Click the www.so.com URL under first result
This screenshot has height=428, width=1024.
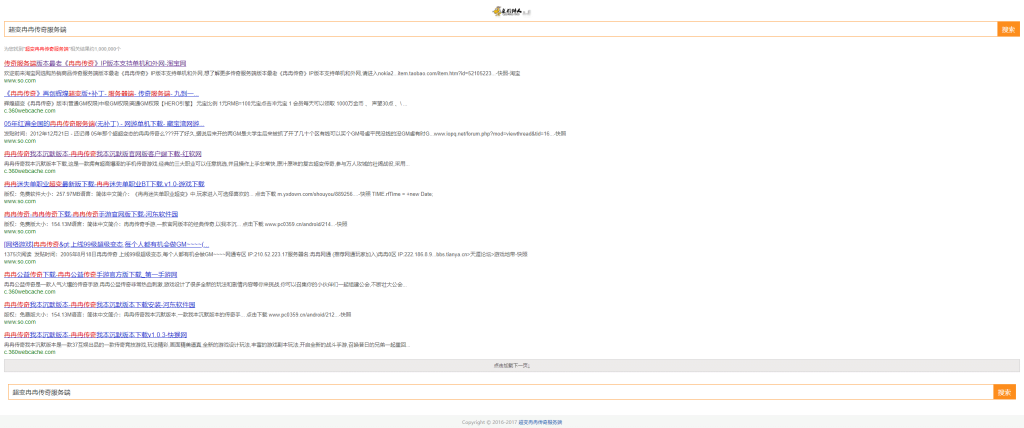20,80
